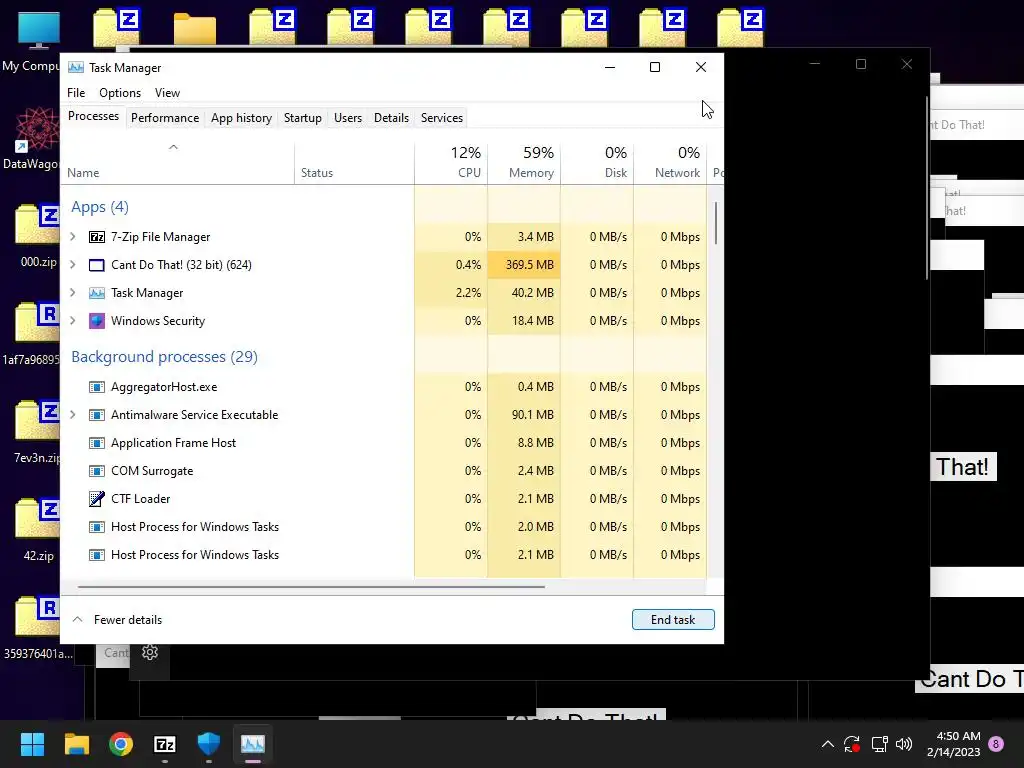Click the settings gear below Task Manager
Screen dimensions: 1024x768
click(150, 652)
